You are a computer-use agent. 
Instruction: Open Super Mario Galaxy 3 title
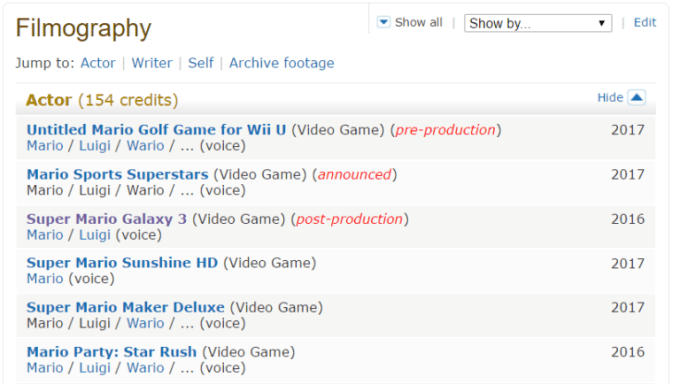pos(107,219)
